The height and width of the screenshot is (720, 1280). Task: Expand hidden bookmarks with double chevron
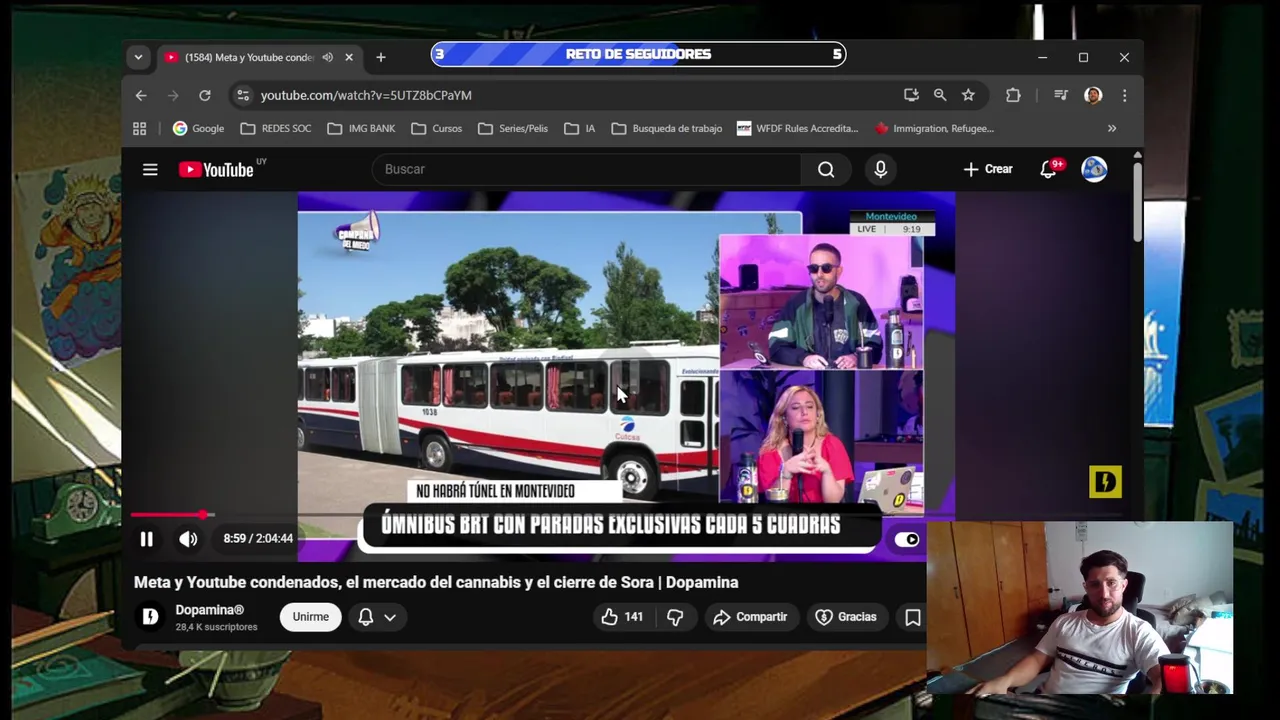click(x=1112, y=128)
